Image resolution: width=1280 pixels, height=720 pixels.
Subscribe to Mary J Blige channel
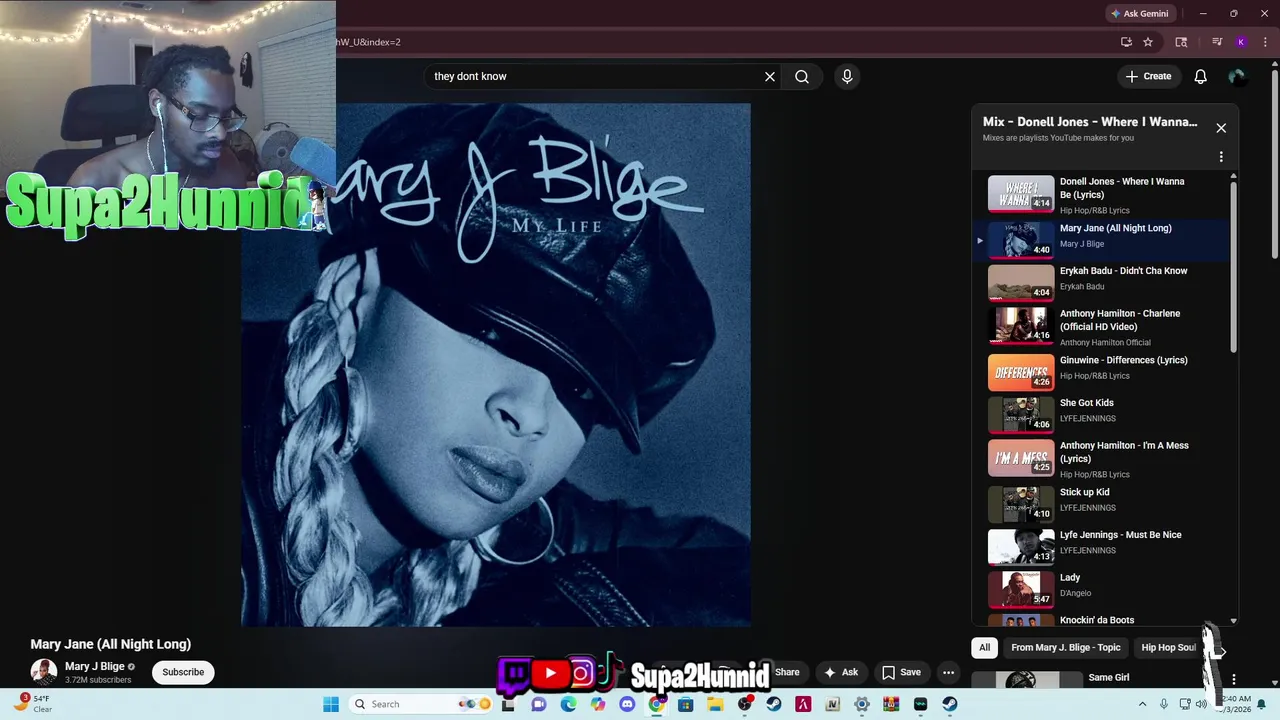pos(183,672)
